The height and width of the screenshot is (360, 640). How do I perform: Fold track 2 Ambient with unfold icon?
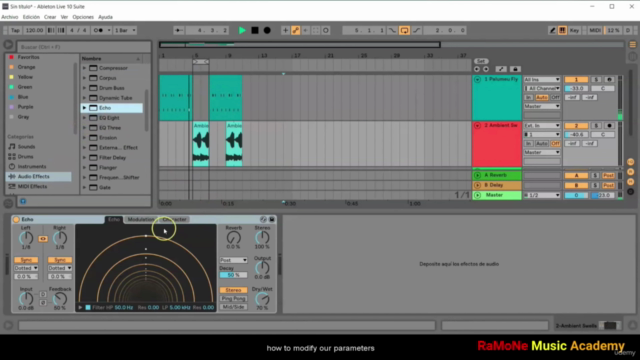click(x=477, y=126)
